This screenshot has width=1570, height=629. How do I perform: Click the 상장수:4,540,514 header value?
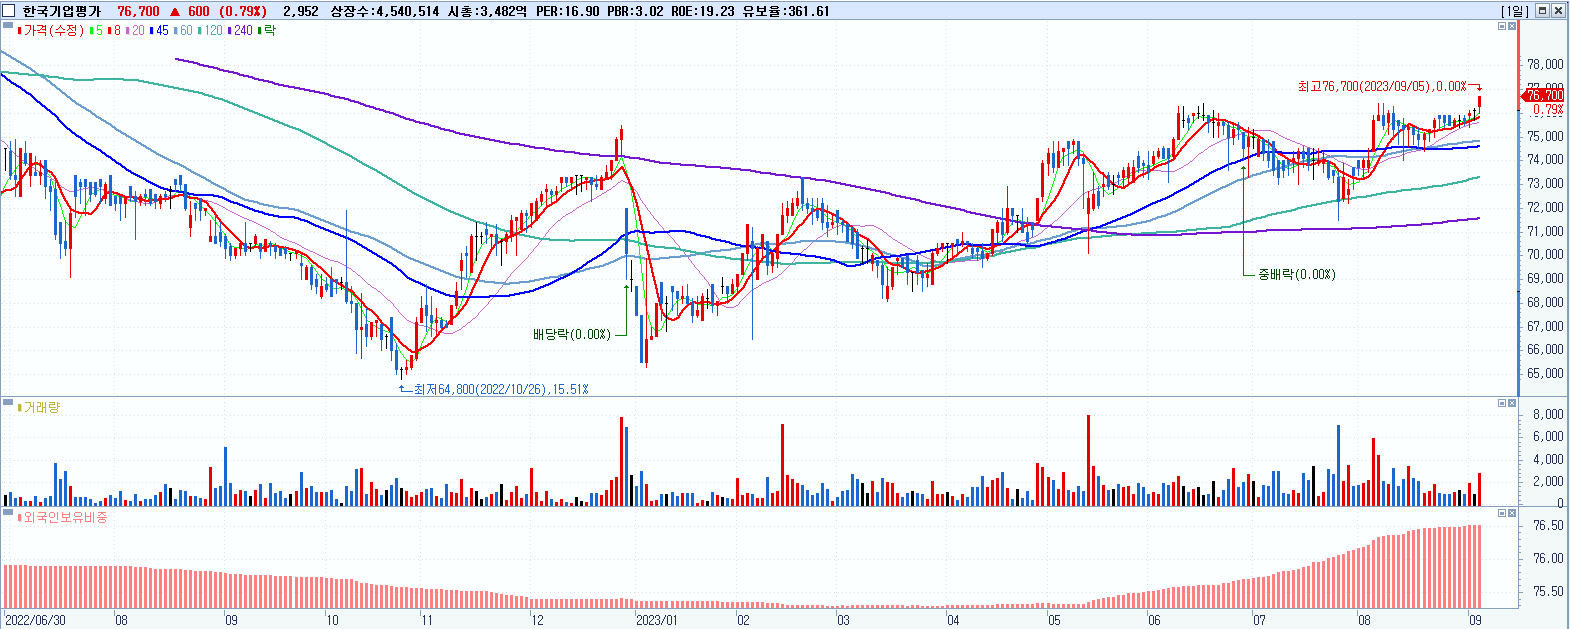click(385, 11)
